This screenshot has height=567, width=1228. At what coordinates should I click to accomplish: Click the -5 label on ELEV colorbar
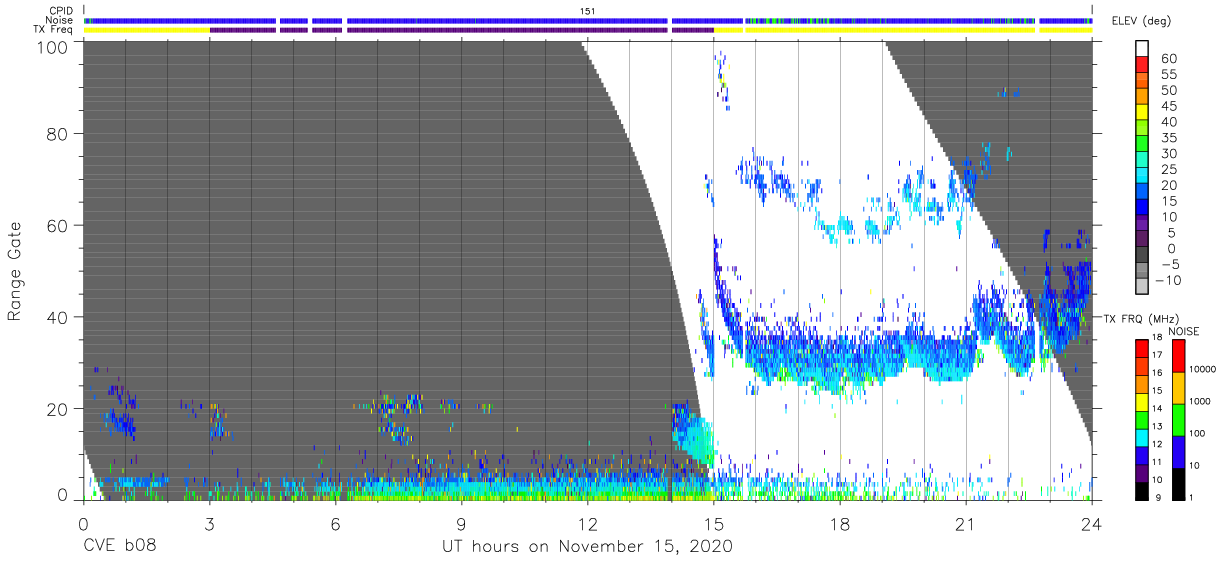[1169, 264]
